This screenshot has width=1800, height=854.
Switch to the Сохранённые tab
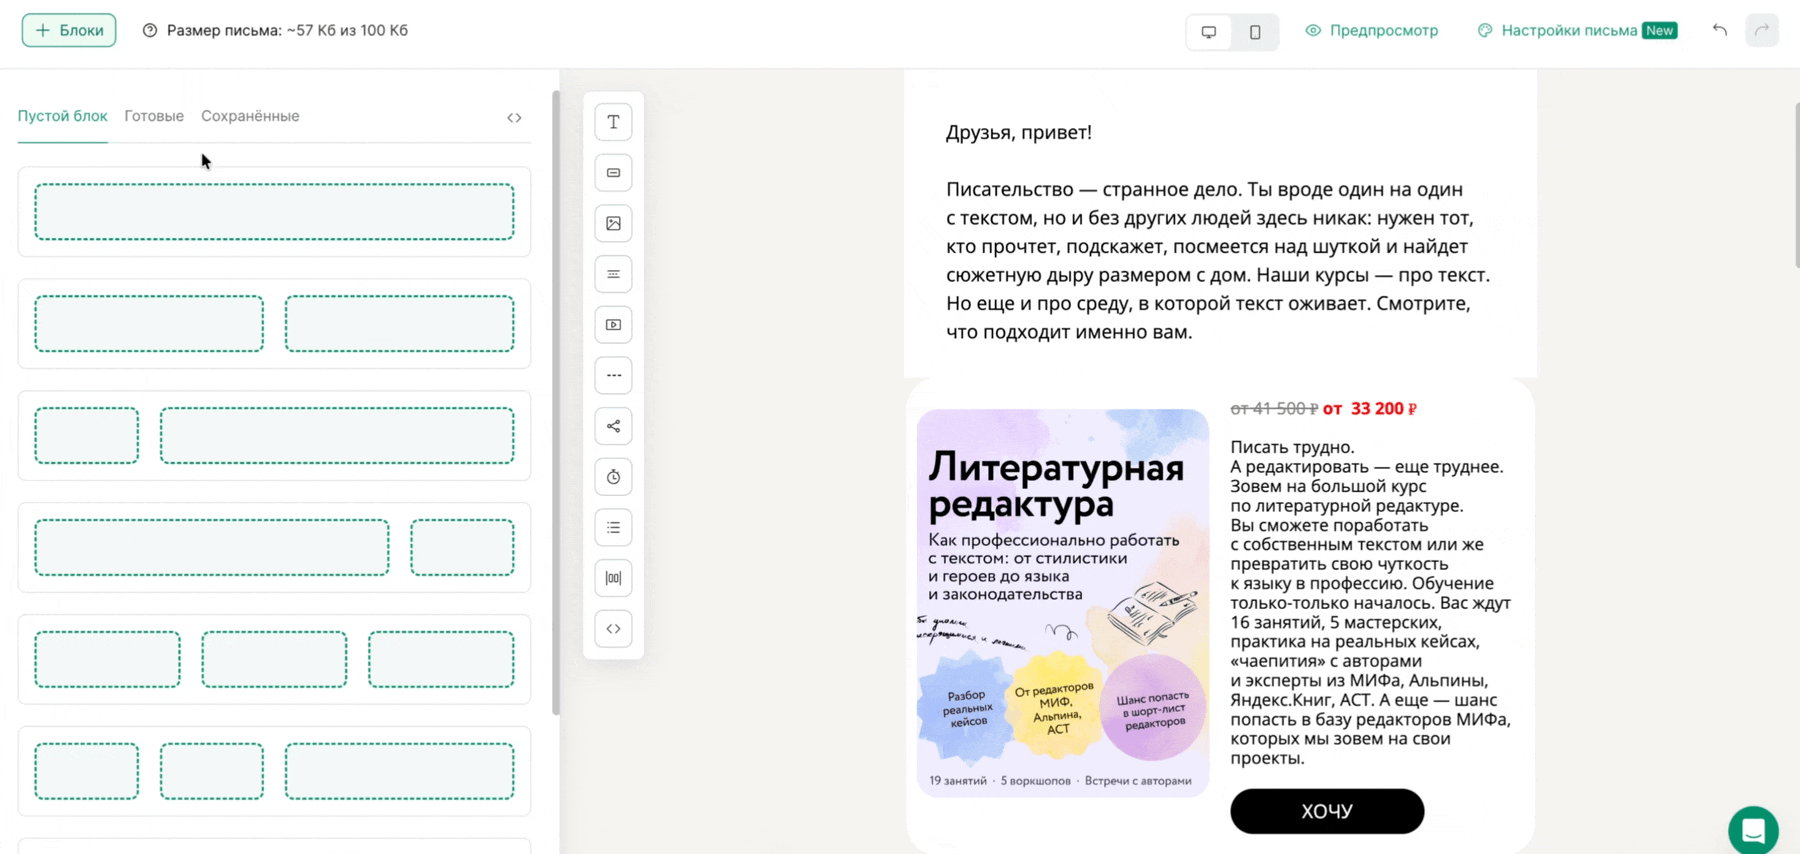(250, 116)
